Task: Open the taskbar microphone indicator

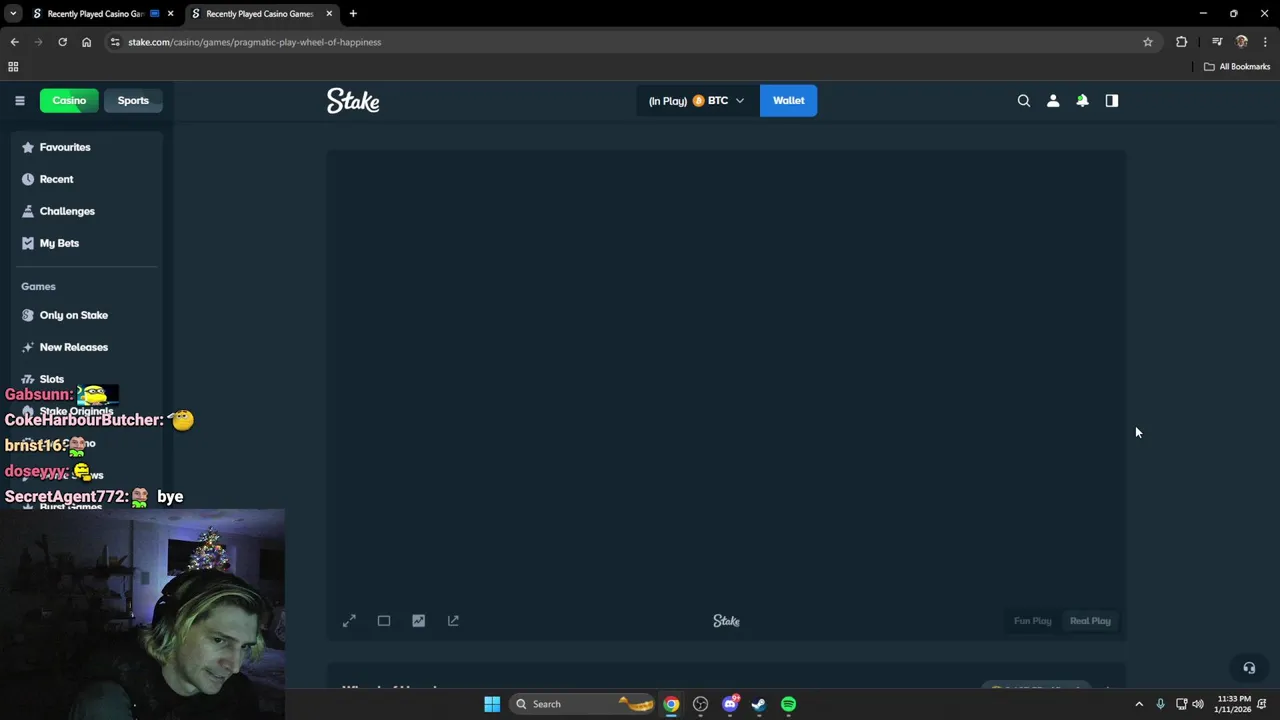Action: [x=1160, y=704]
